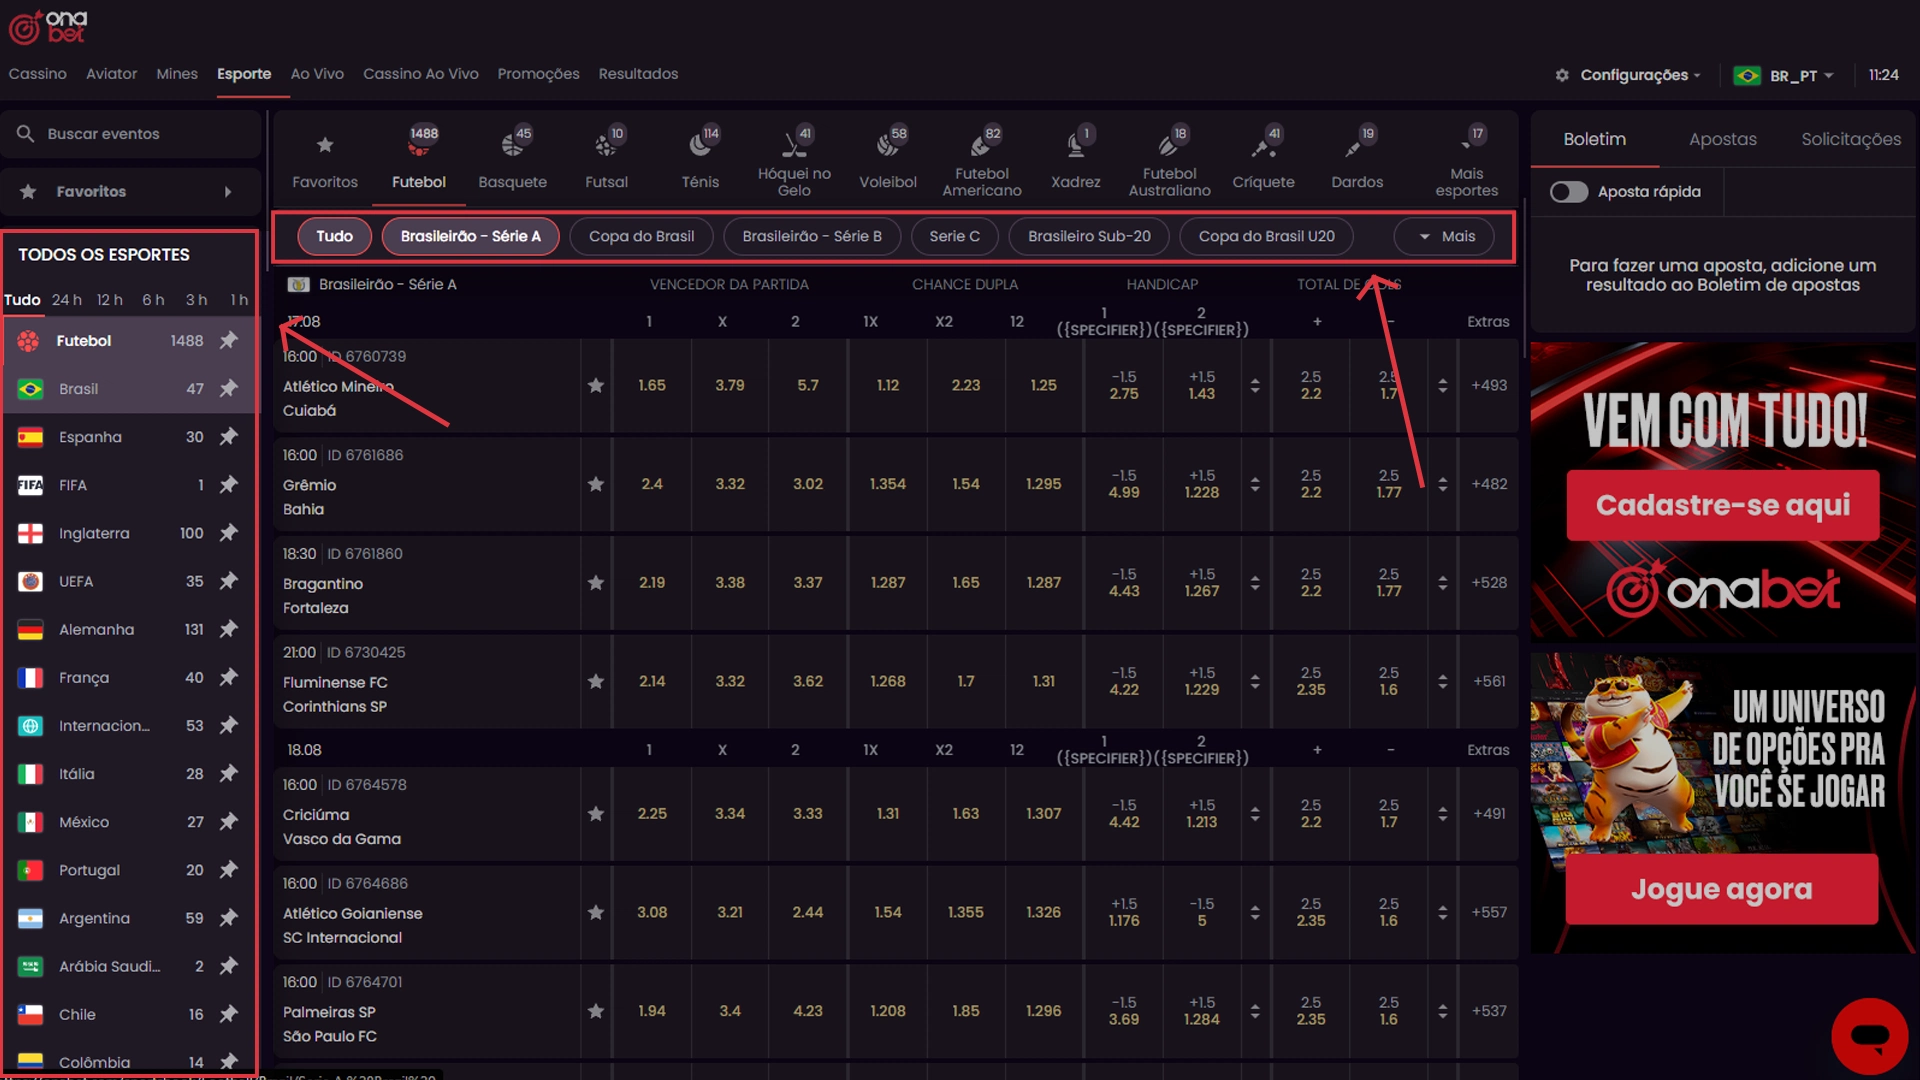The width and height of the screenshot is (1920, 1080).
Task: Pin UEFA in the sidebar
Action: (x=229, y=580)
